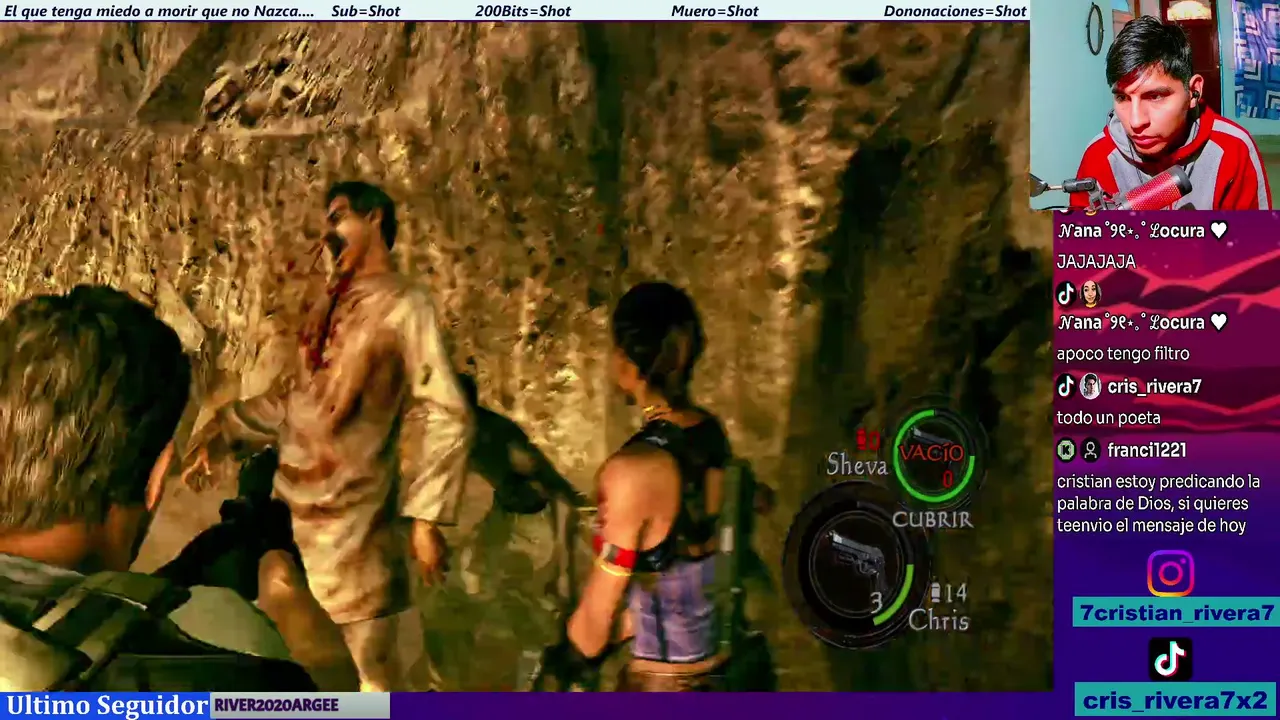Click the 'Sheva' partner name in HUD

tap(857, 465)
